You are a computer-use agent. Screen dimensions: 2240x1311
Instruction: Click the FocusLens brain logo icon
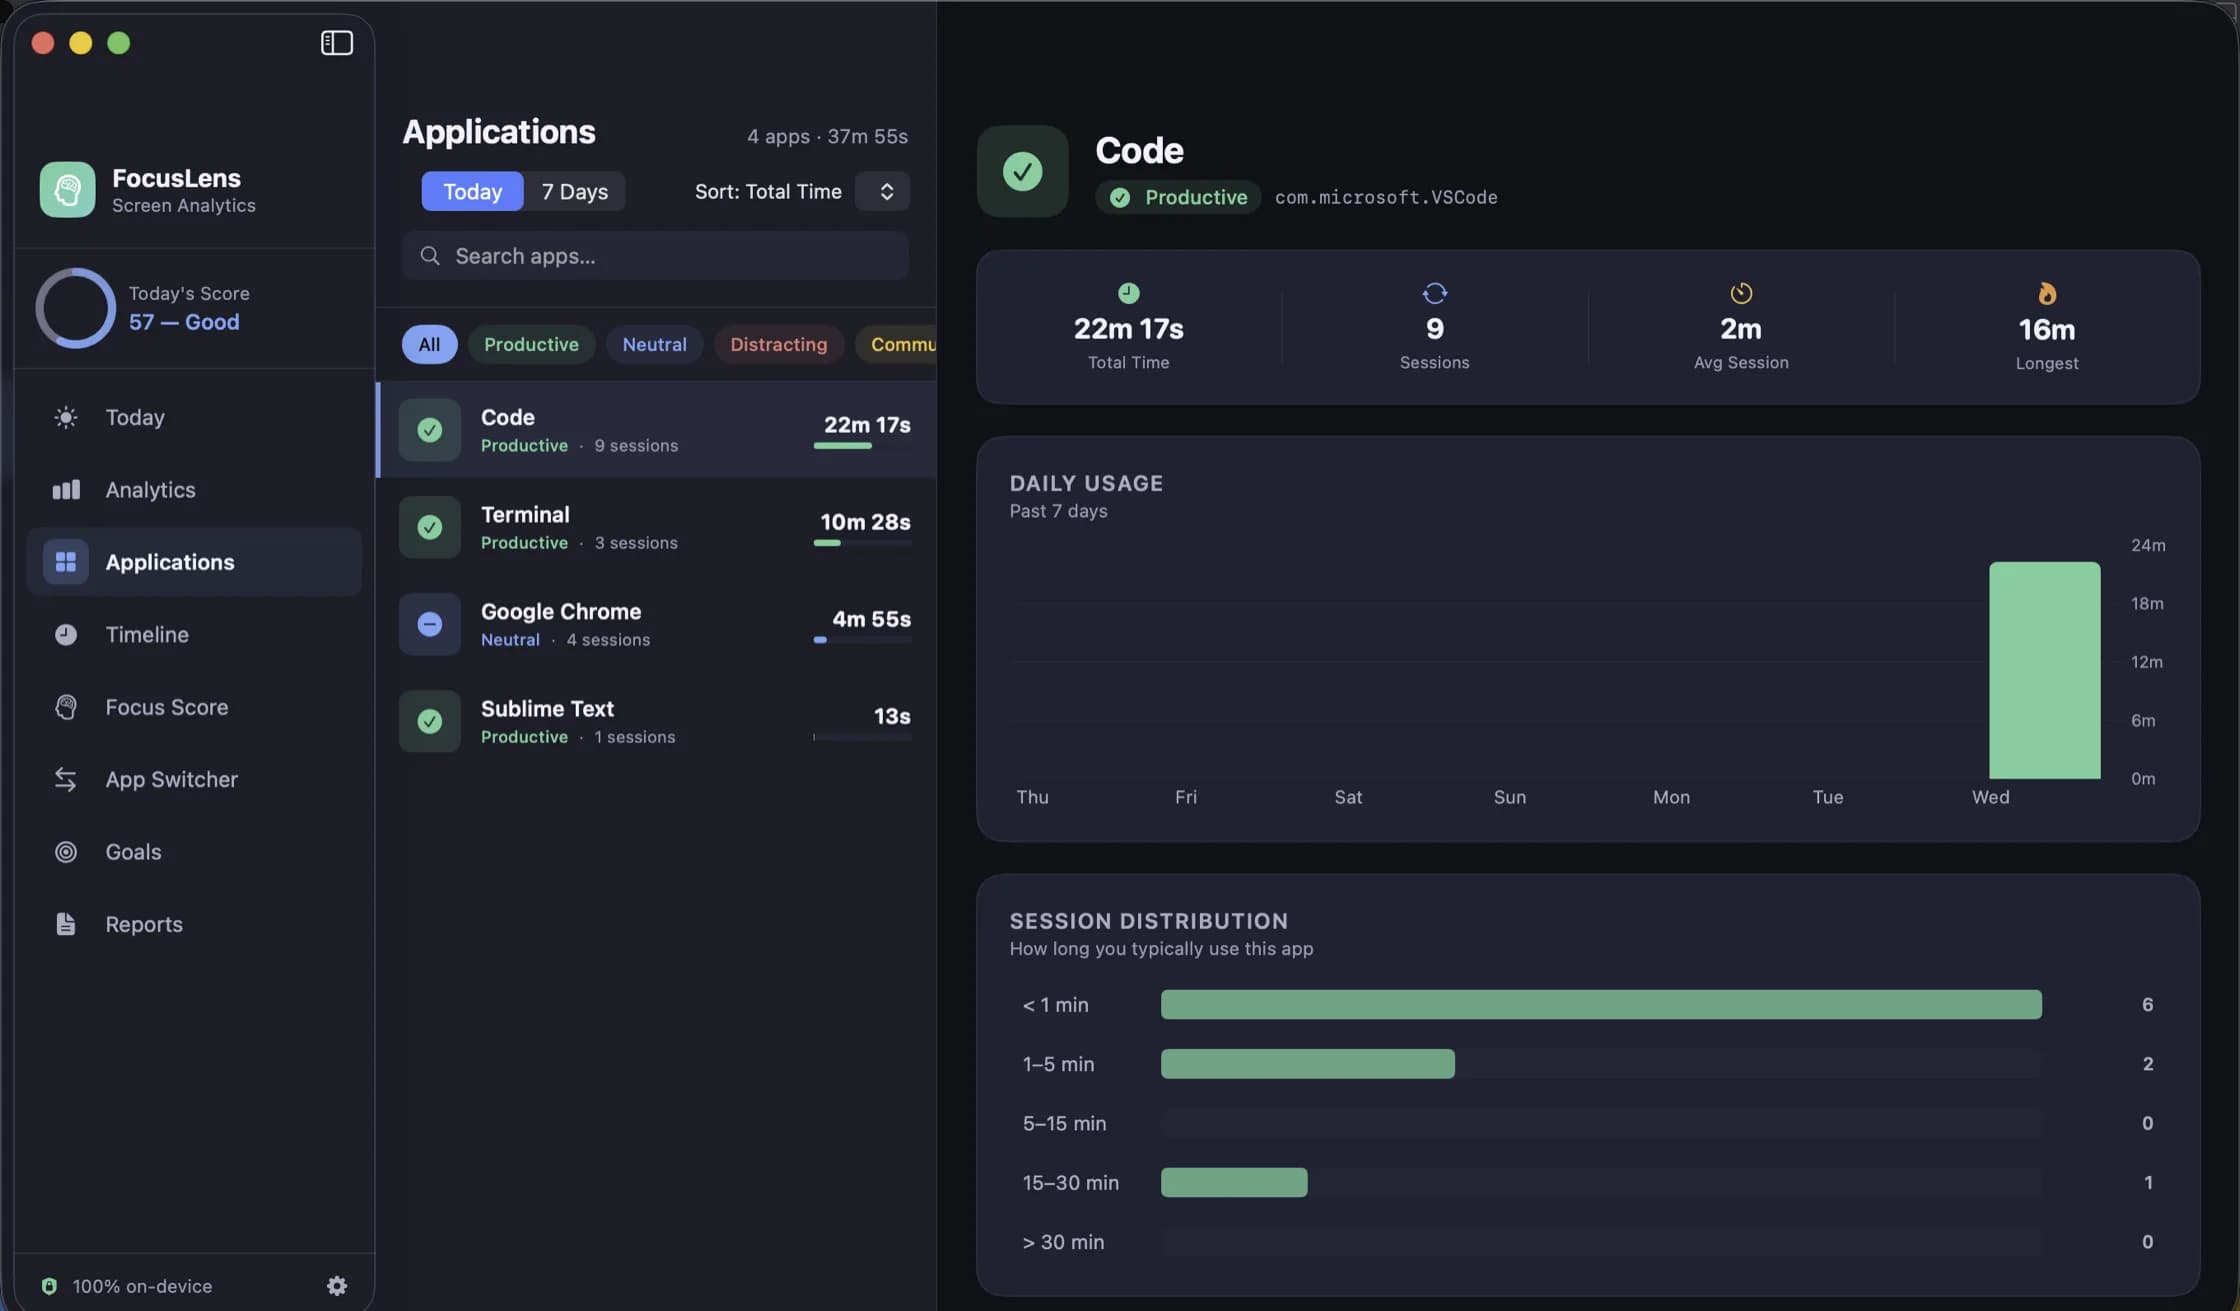tap(68, 189)
